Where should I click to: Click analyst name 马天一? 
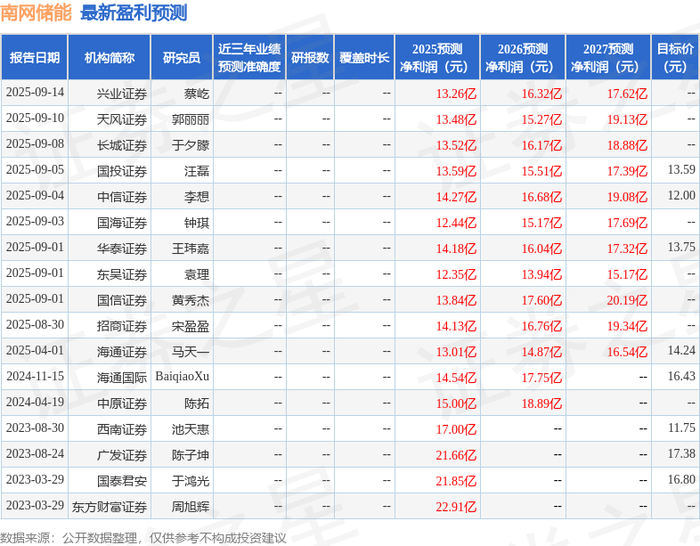(190, 352)
